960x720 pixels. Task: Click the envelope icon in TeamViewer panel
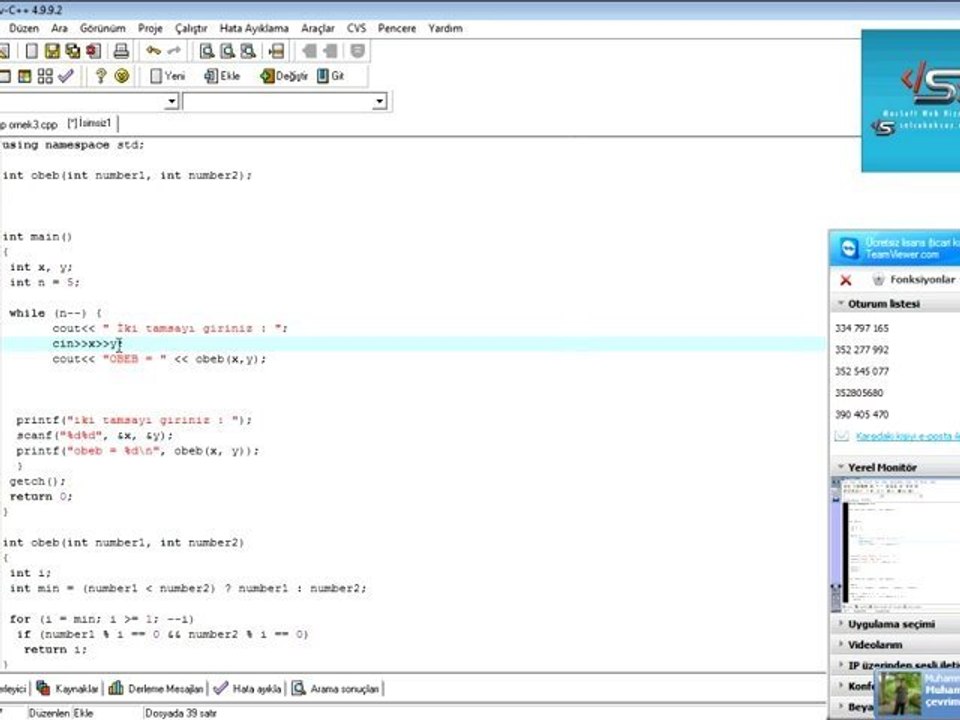coord(842,436)
